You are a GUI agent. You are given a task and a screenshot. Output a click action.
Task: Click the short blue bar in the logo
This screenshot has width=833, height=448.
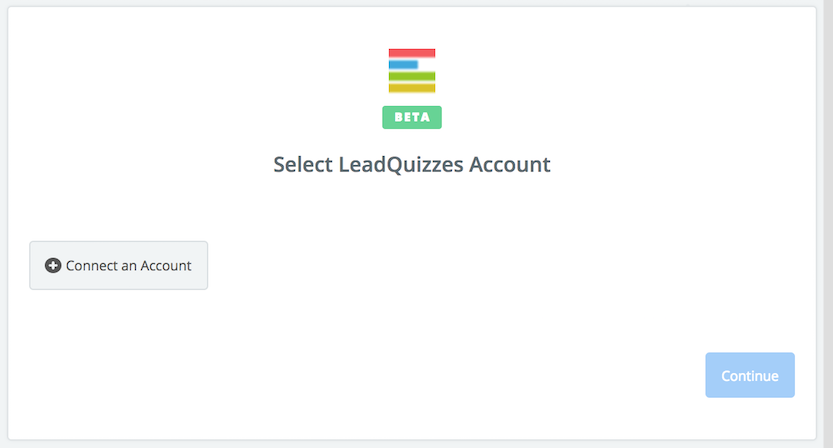point(403,64)
